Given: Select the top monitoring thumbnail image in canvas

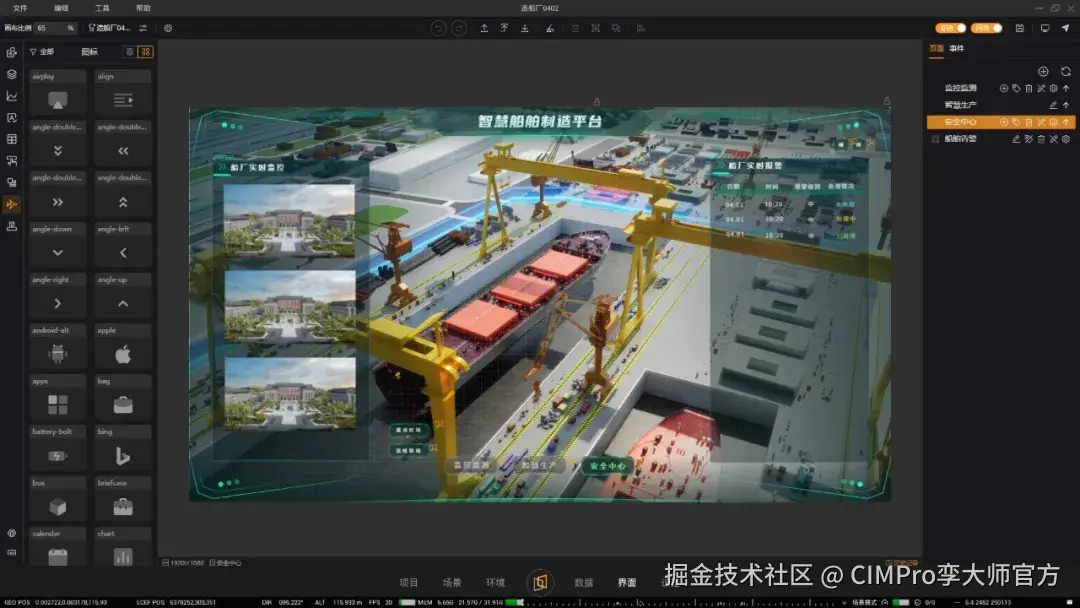Looking at the screenshot, I should point(289,221).
